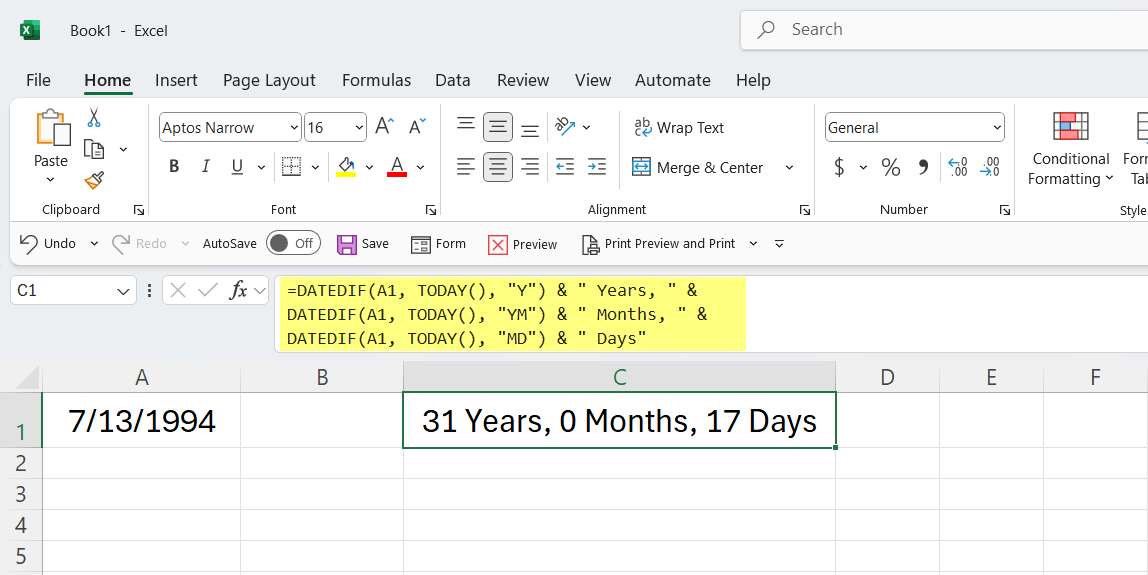Image resolution: width=1148 pixels, height=575 pixels.
Task: Click the Save disk icon
Action: (347, 244)
